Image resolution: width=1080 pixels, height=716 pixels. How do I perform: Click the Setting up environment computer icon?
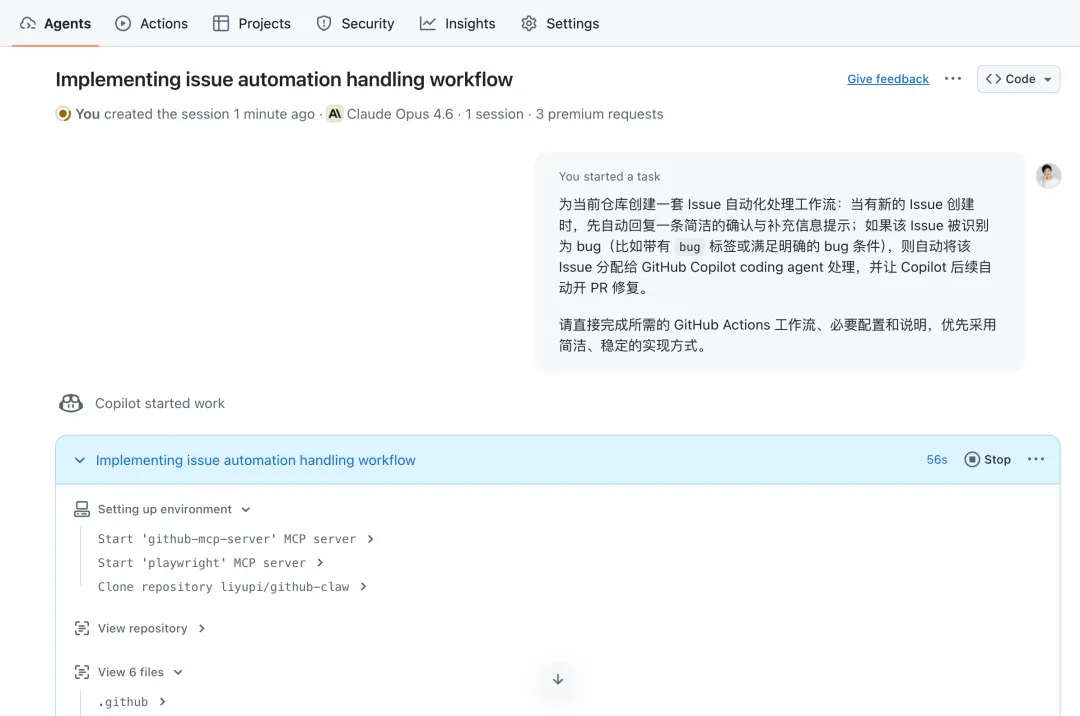pos(82,509)
